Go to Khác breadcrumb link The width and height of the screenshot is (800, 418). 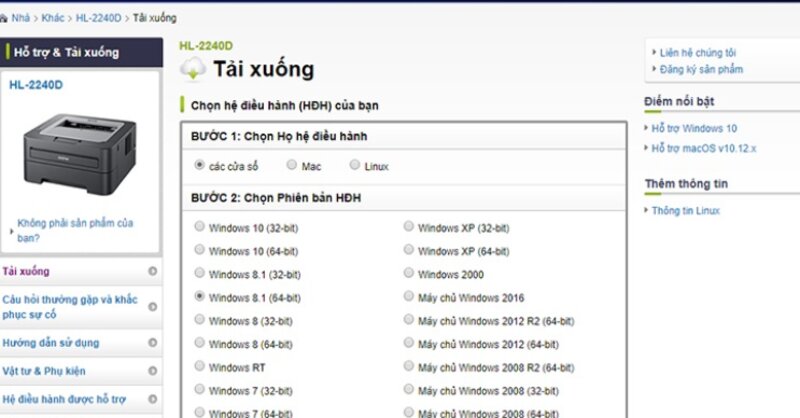tap(53, 18)
